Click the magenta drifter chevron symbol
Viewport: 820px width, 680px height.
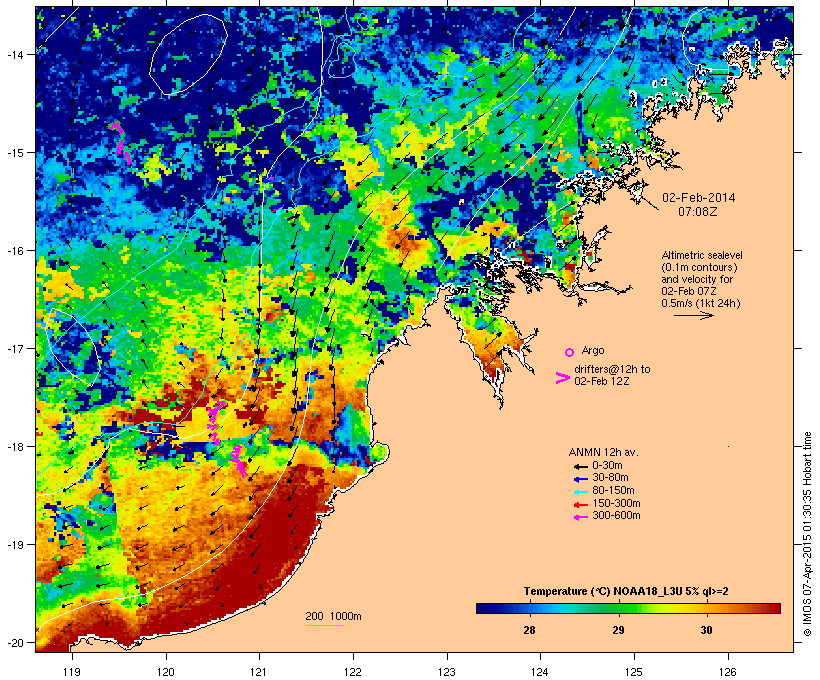point(562,378)
